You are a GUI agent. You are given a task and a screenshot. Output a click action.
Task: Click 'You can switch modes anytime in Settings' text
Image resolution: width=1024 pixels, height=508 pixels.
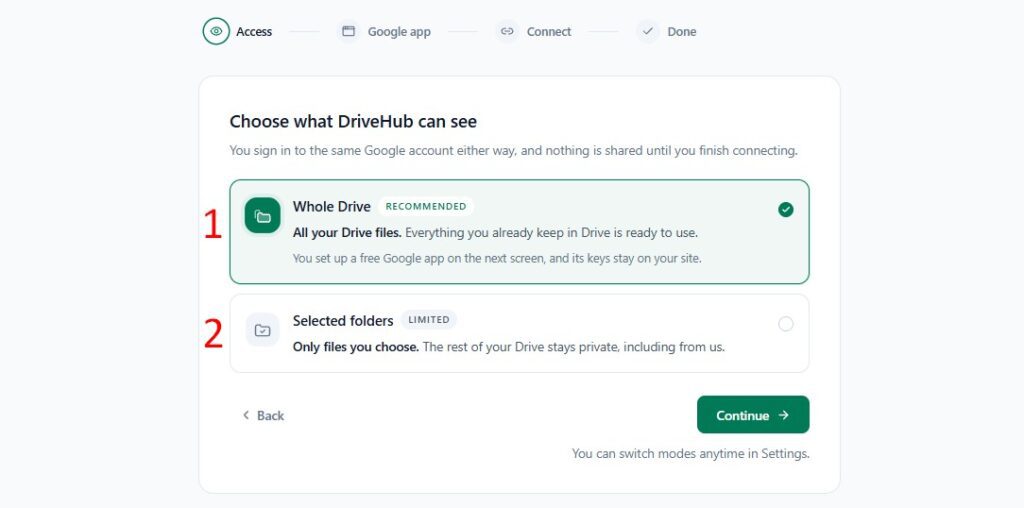691,453
